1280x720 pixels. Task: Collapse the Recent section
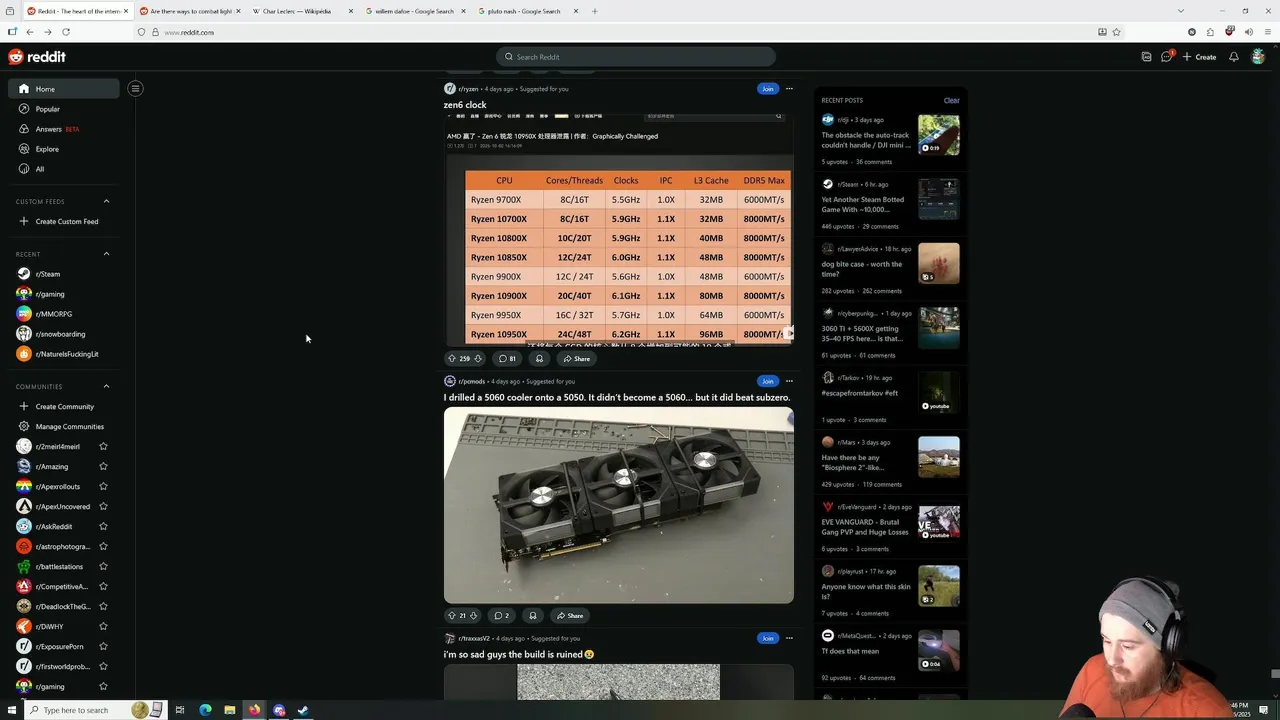[x=106, y=254]
